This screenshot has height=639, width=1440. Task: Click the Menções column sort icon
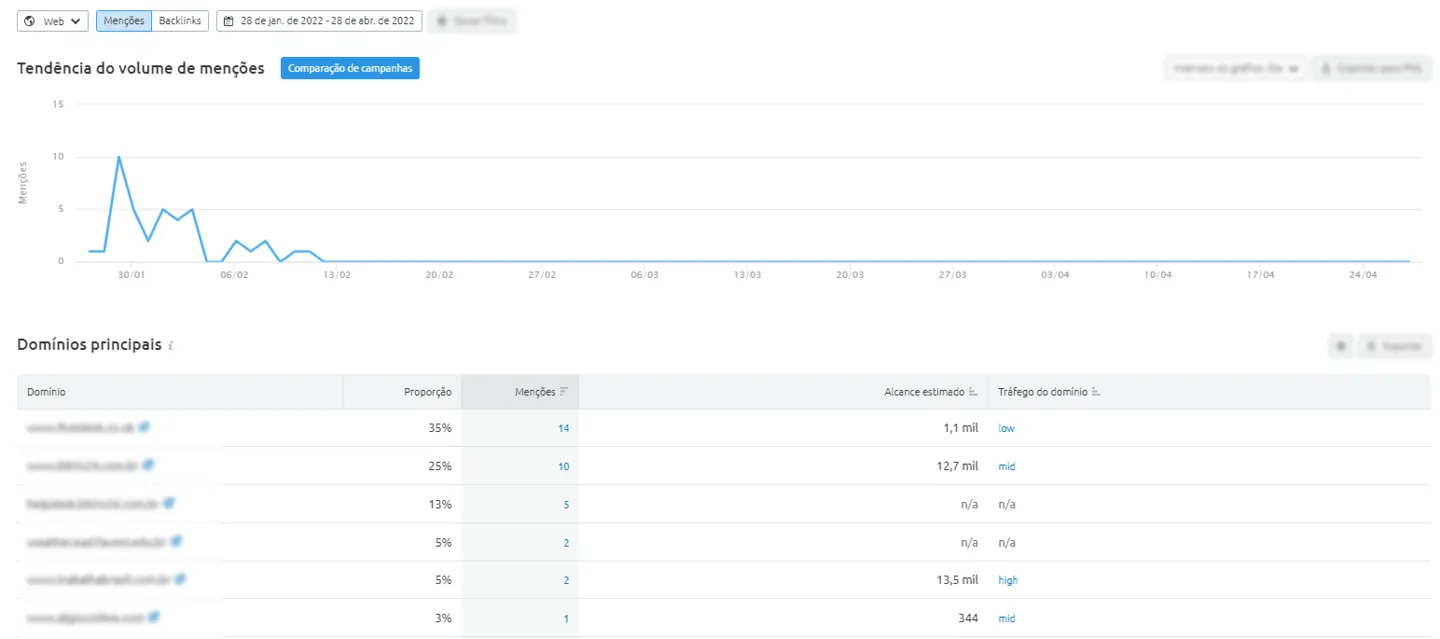pos(564,392)
